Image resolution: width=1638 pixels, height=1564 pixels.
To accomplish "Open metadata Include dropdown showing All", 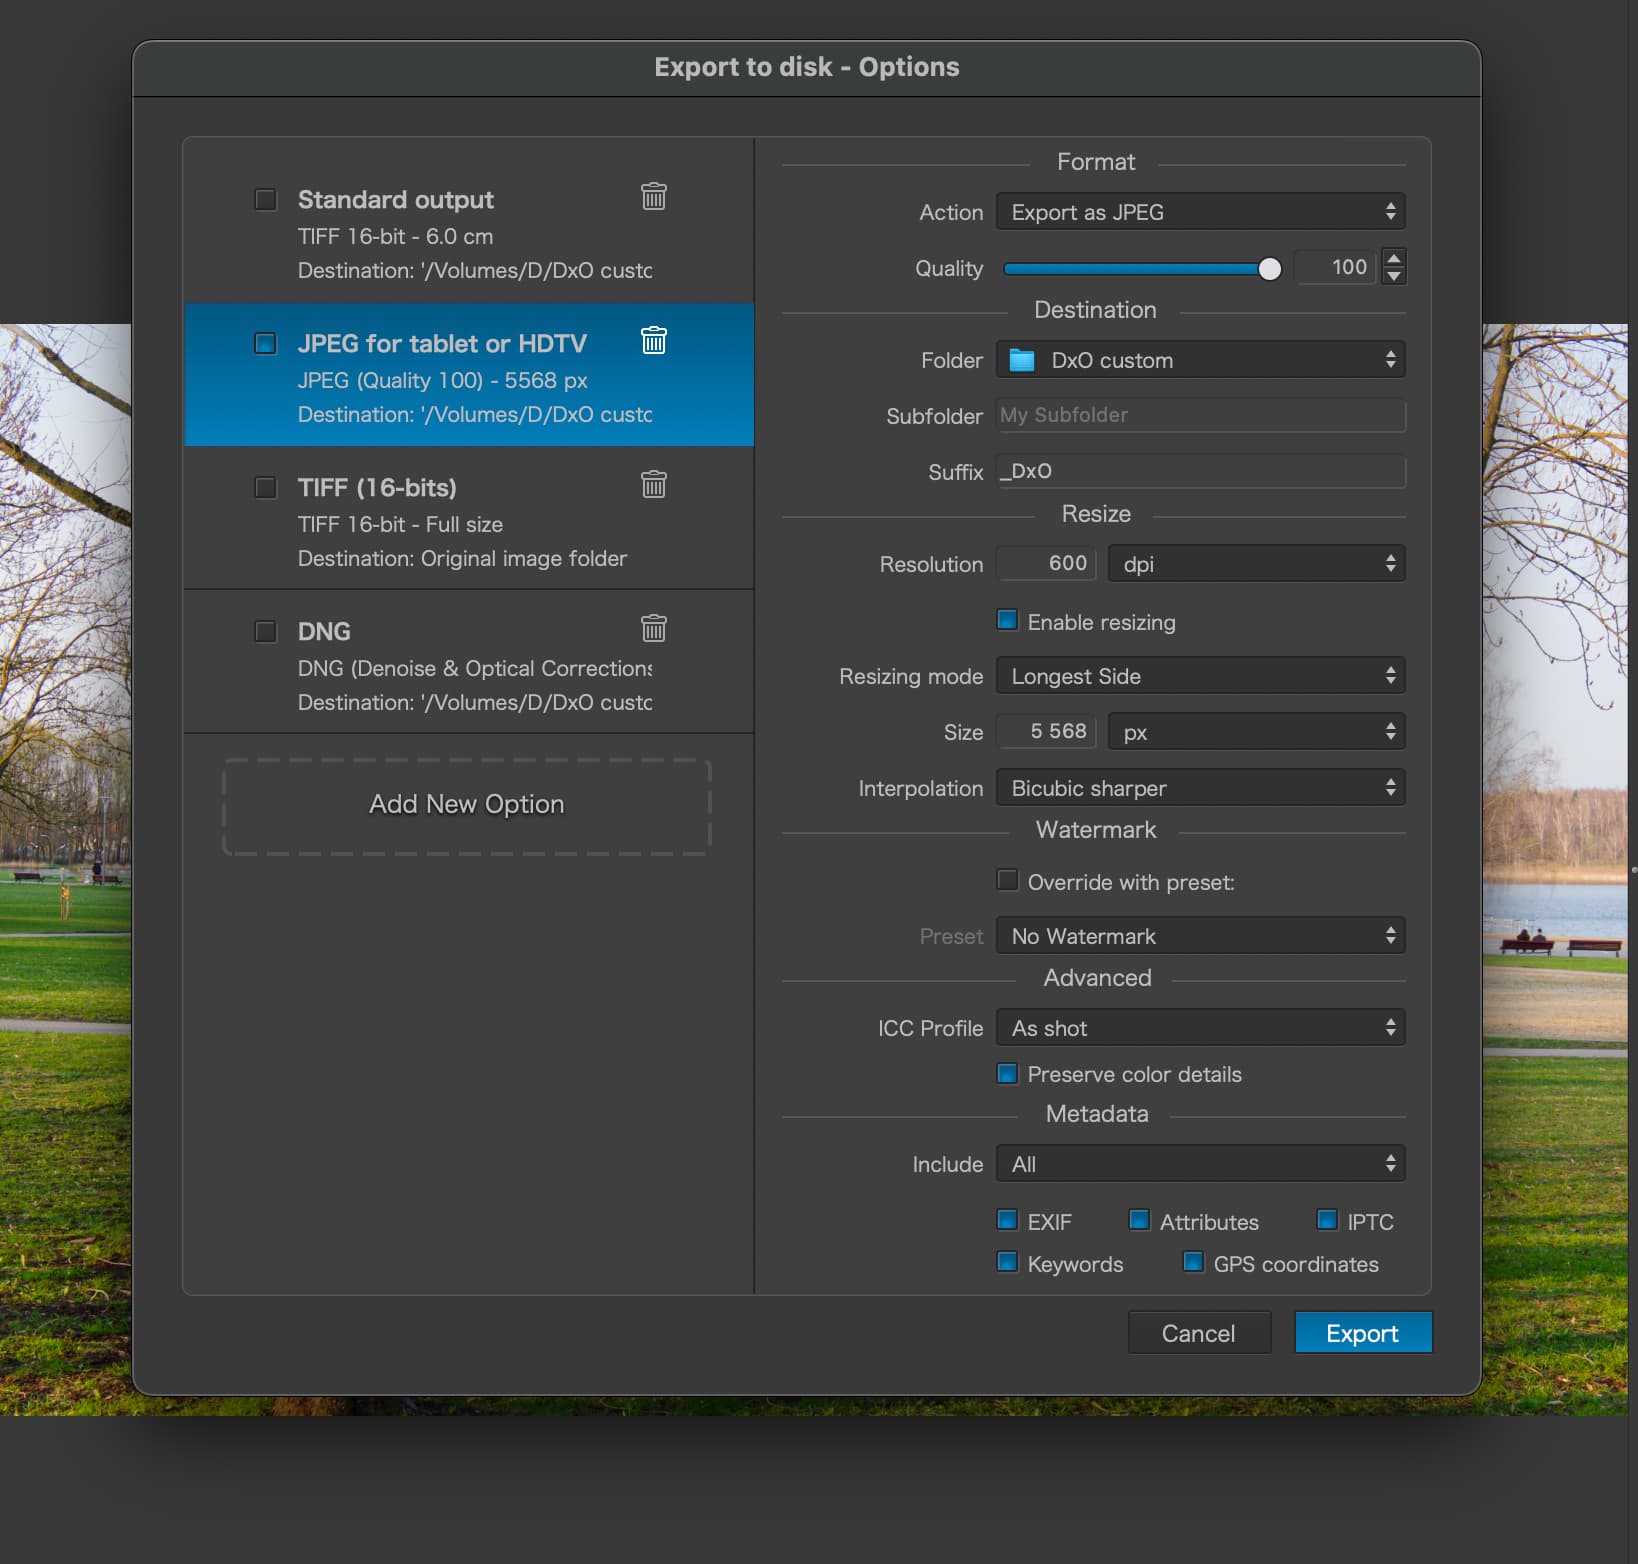I will (x=1200, y=1164).
